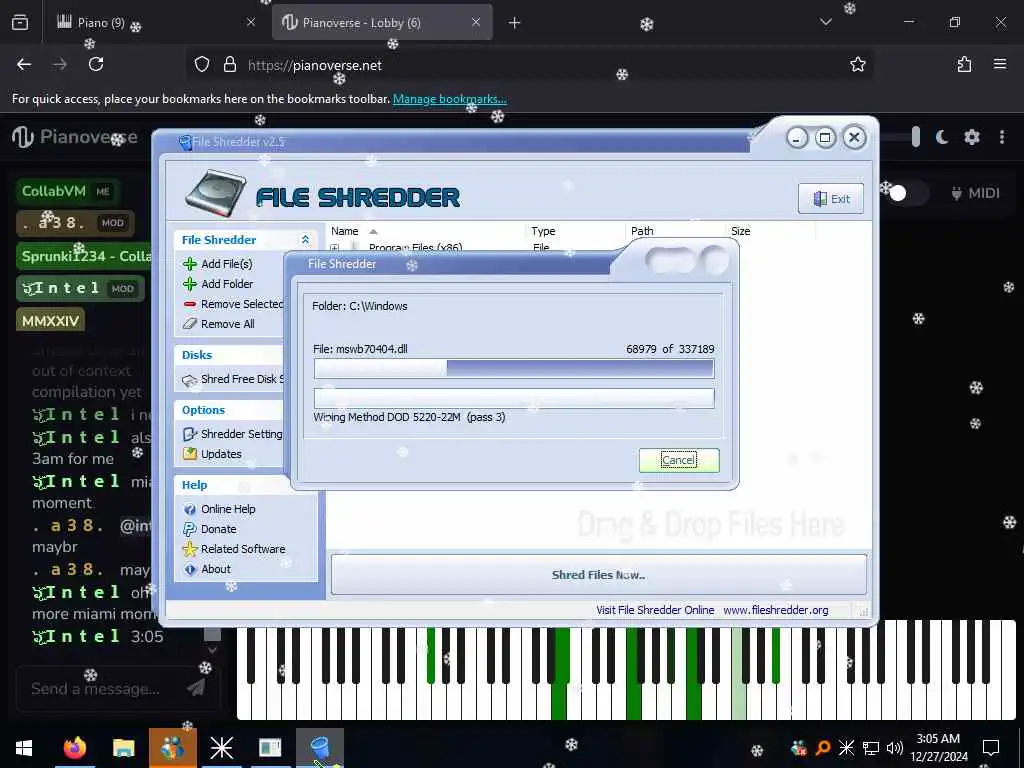Click the File Shredder taskbar icon
This screenshot has height=768, width=1024.
(x=319, y=748)
